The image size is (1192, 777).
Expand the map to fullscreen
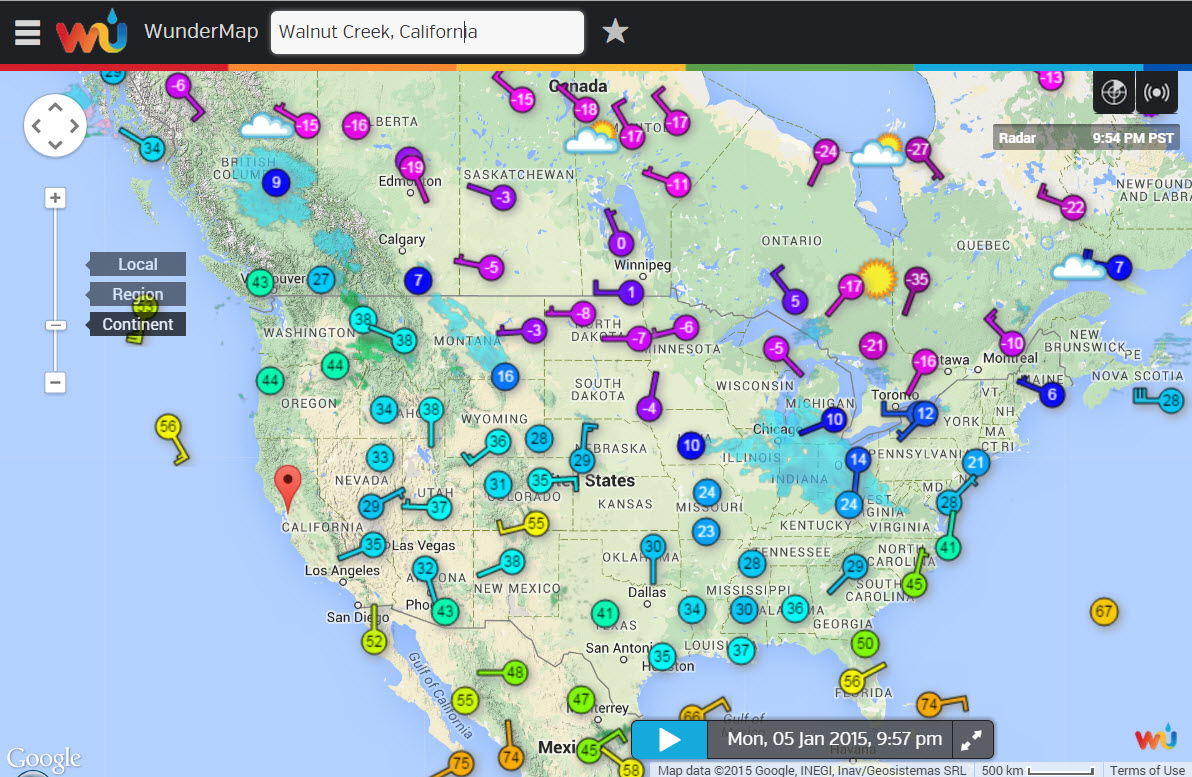click(x=972, y=740)
